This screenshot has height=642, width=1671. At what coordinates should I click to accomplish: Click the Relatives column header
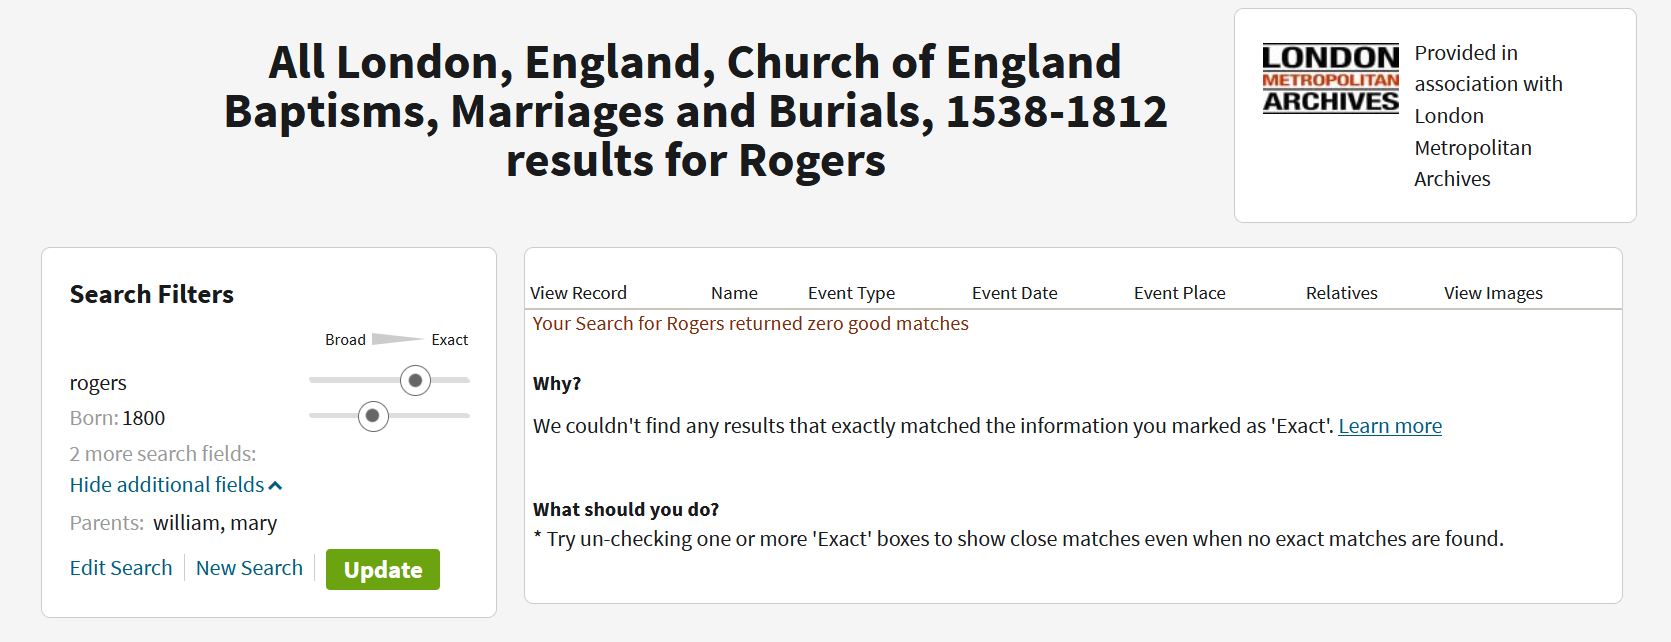coord(1341,293)
